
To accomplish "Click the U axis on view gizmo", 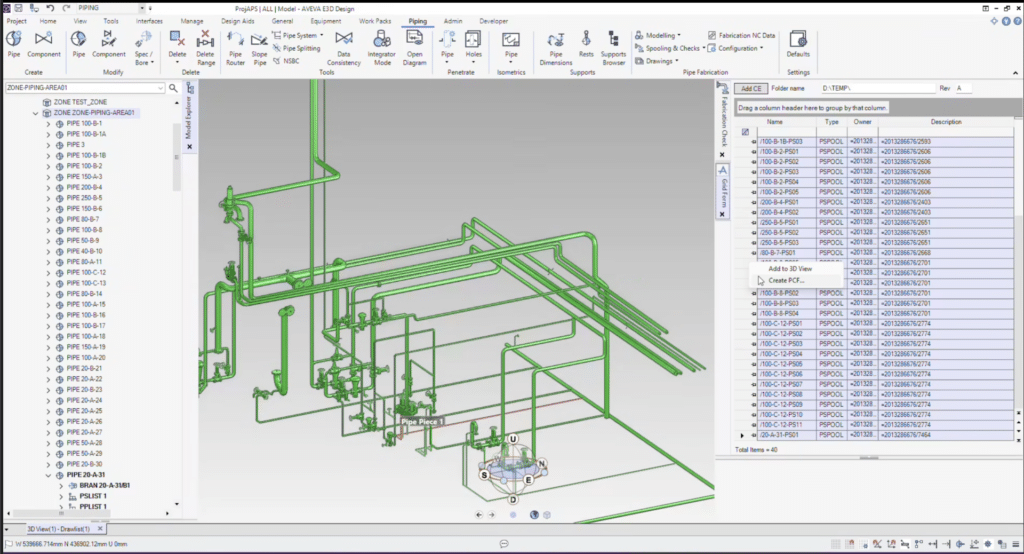I will pos(513,439).
